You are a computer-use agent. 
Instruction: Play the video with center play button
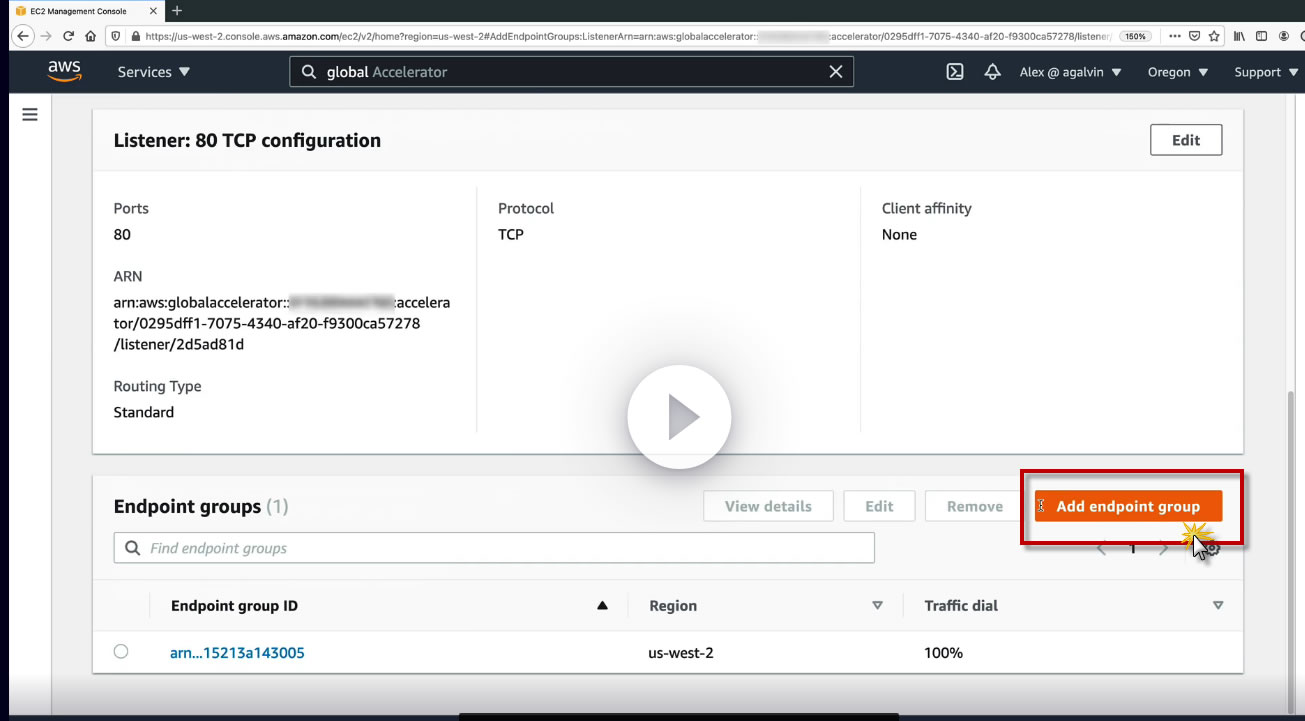[x=679, y=417]
